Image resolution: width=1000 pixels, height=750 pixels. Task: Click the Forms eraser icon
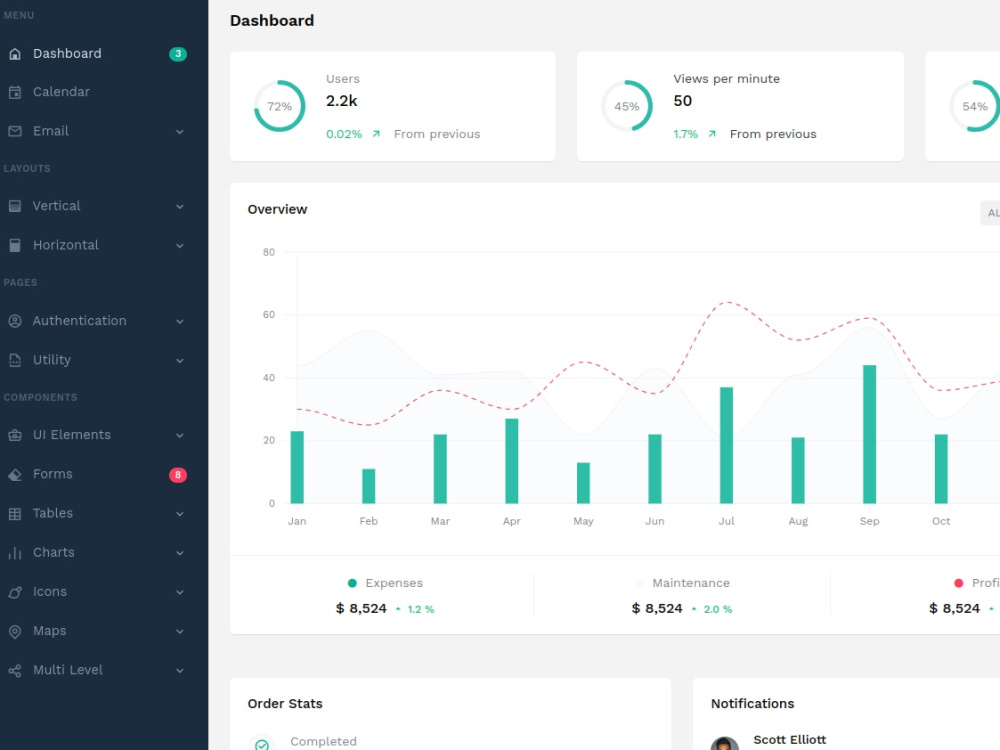15,475
